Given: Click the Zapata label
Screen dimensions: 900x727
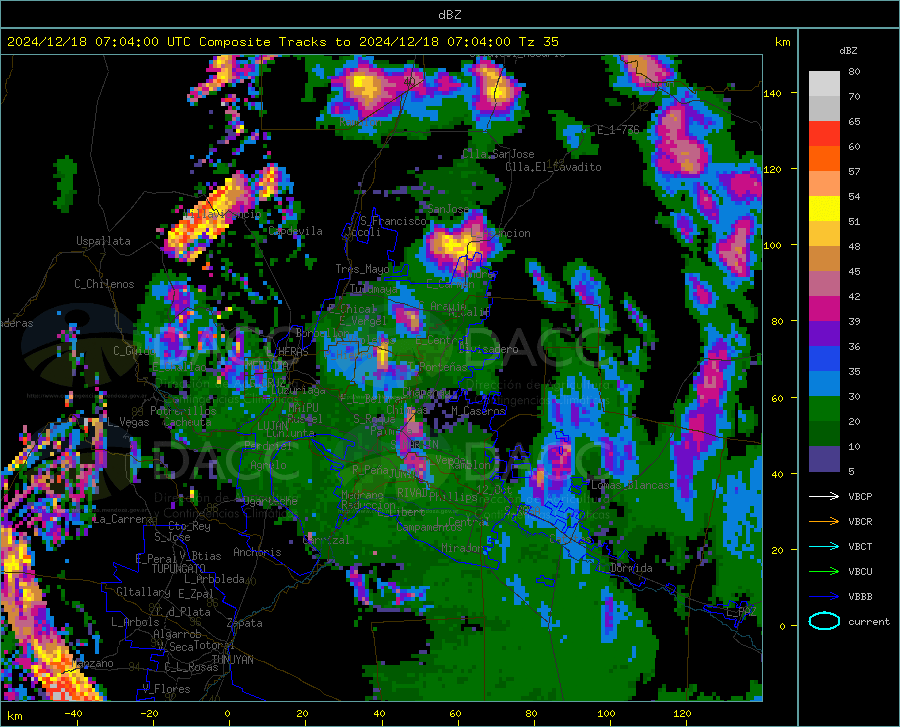Looking at the screenshot, I should tap(245, 623).
